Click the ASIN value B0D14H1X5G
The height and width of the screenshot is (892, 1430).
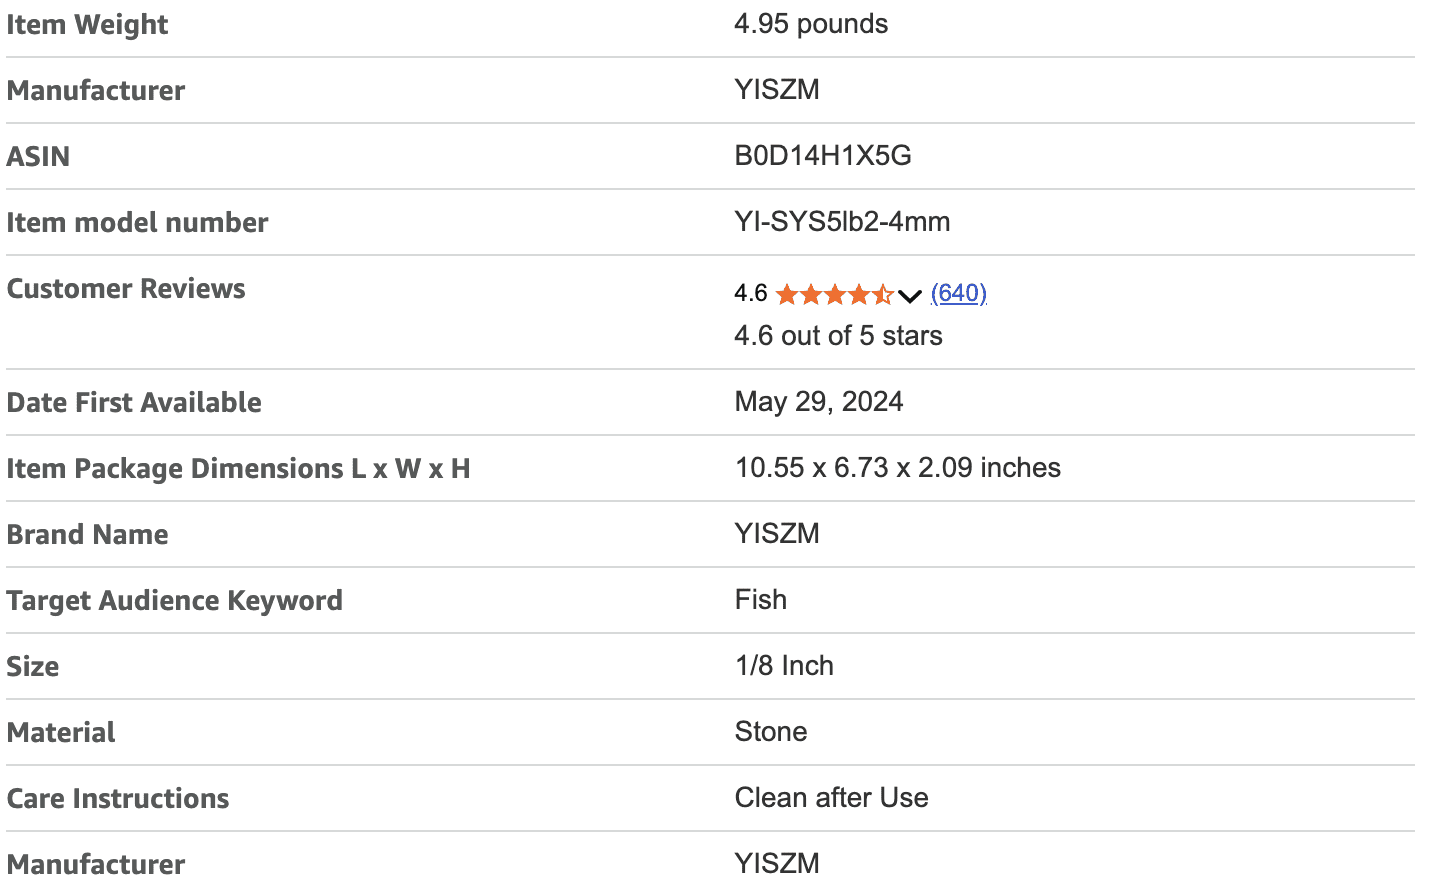click(822, 156)
